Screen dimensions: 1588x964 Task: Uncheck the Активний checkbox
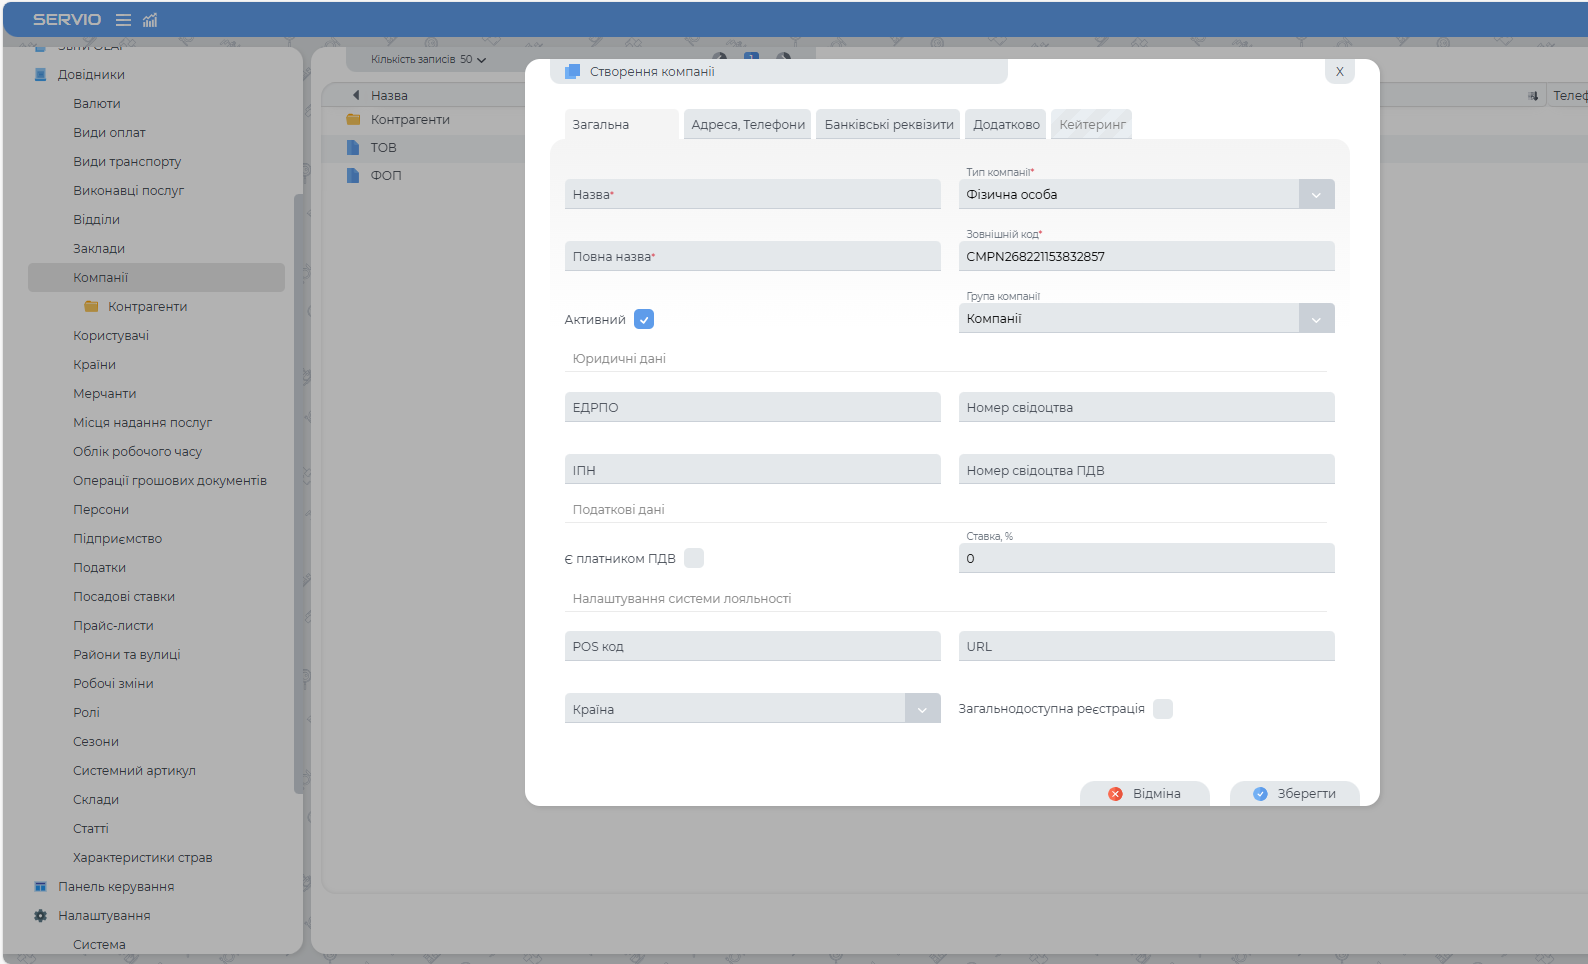[644, 320]
